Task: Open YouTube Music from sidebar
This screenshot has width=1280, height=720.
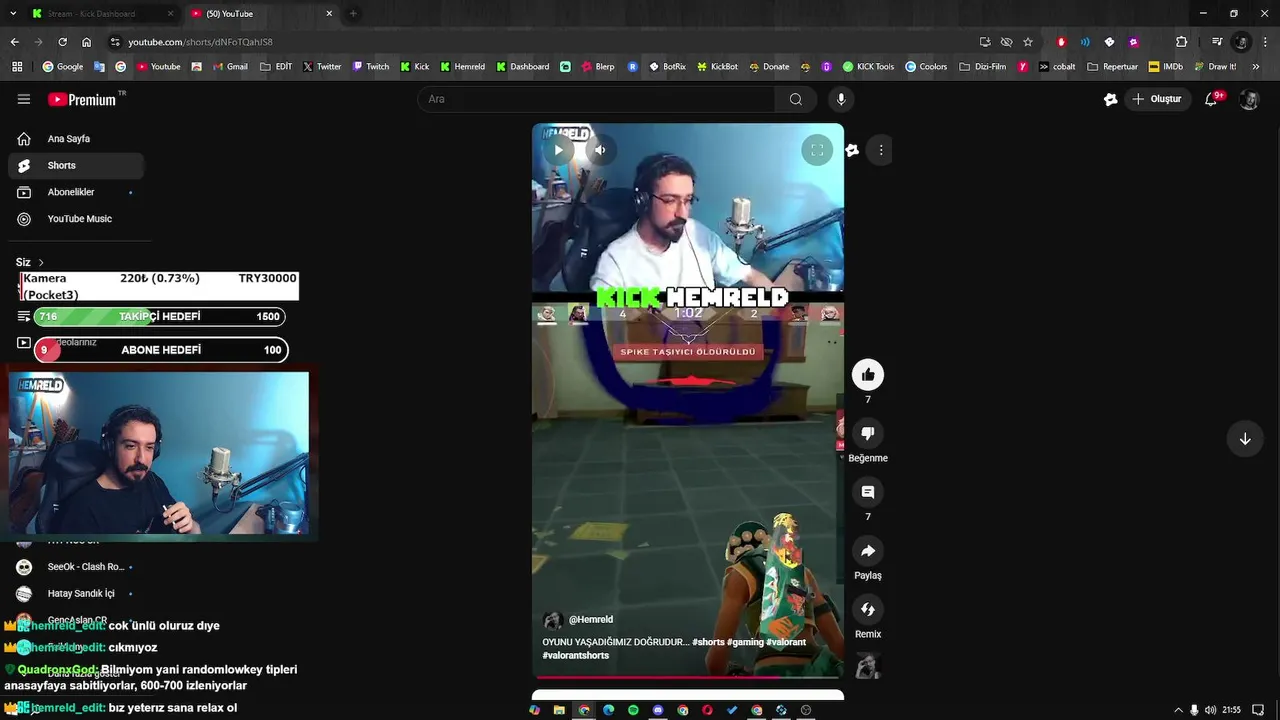Action: pyautogui.click(x=76, y=219)
